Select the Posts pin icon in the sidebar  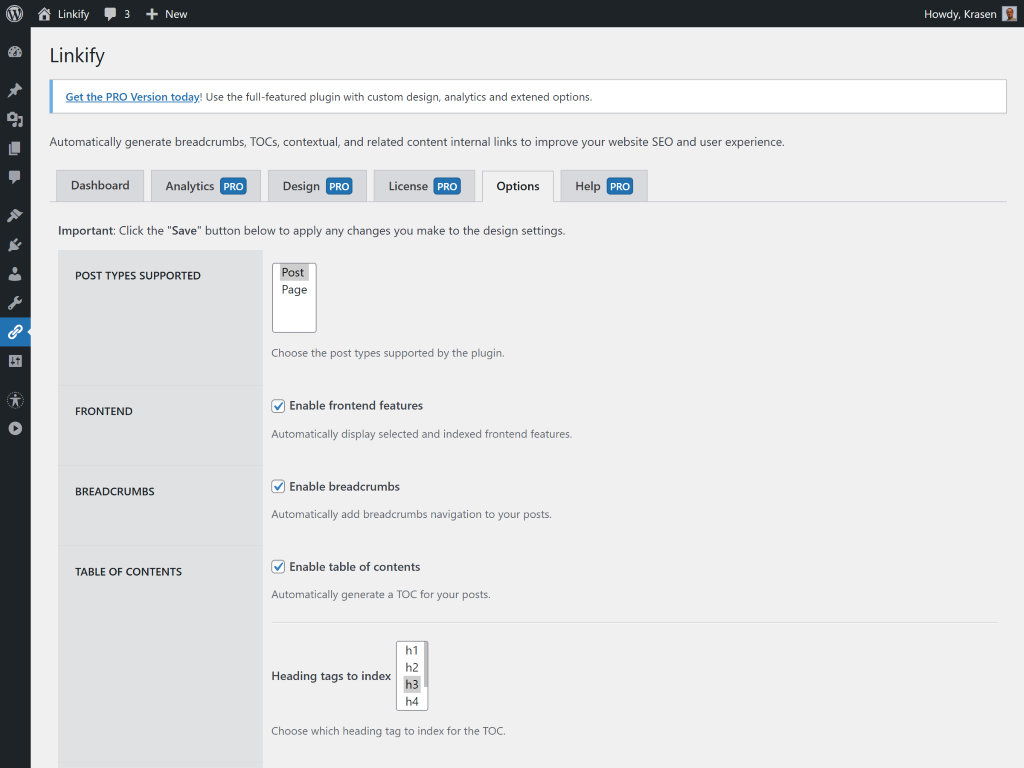coord(15,89)
